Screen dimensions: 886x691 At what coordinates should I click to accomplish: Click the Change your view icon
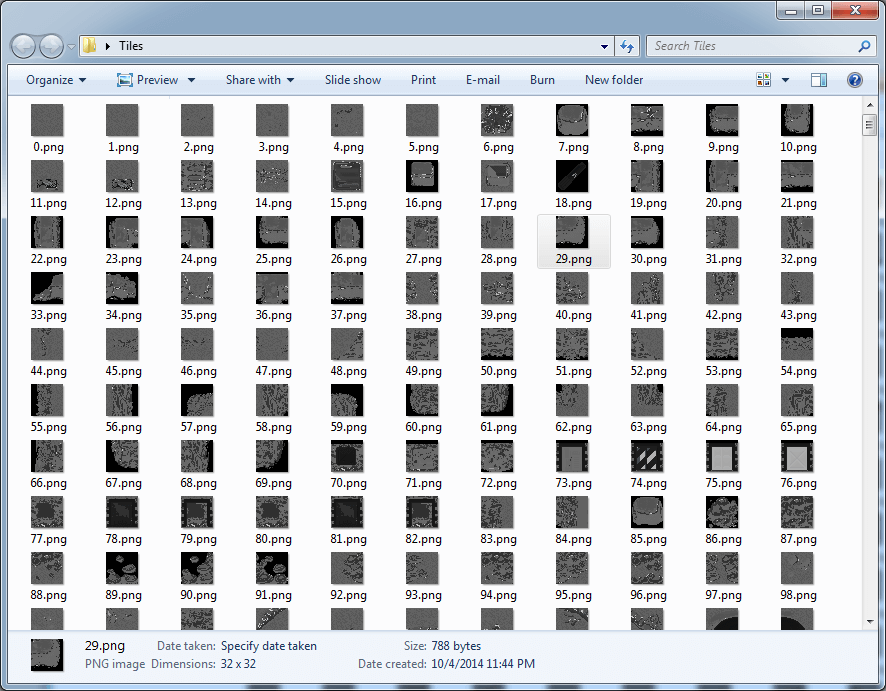(x=764, y=80)
